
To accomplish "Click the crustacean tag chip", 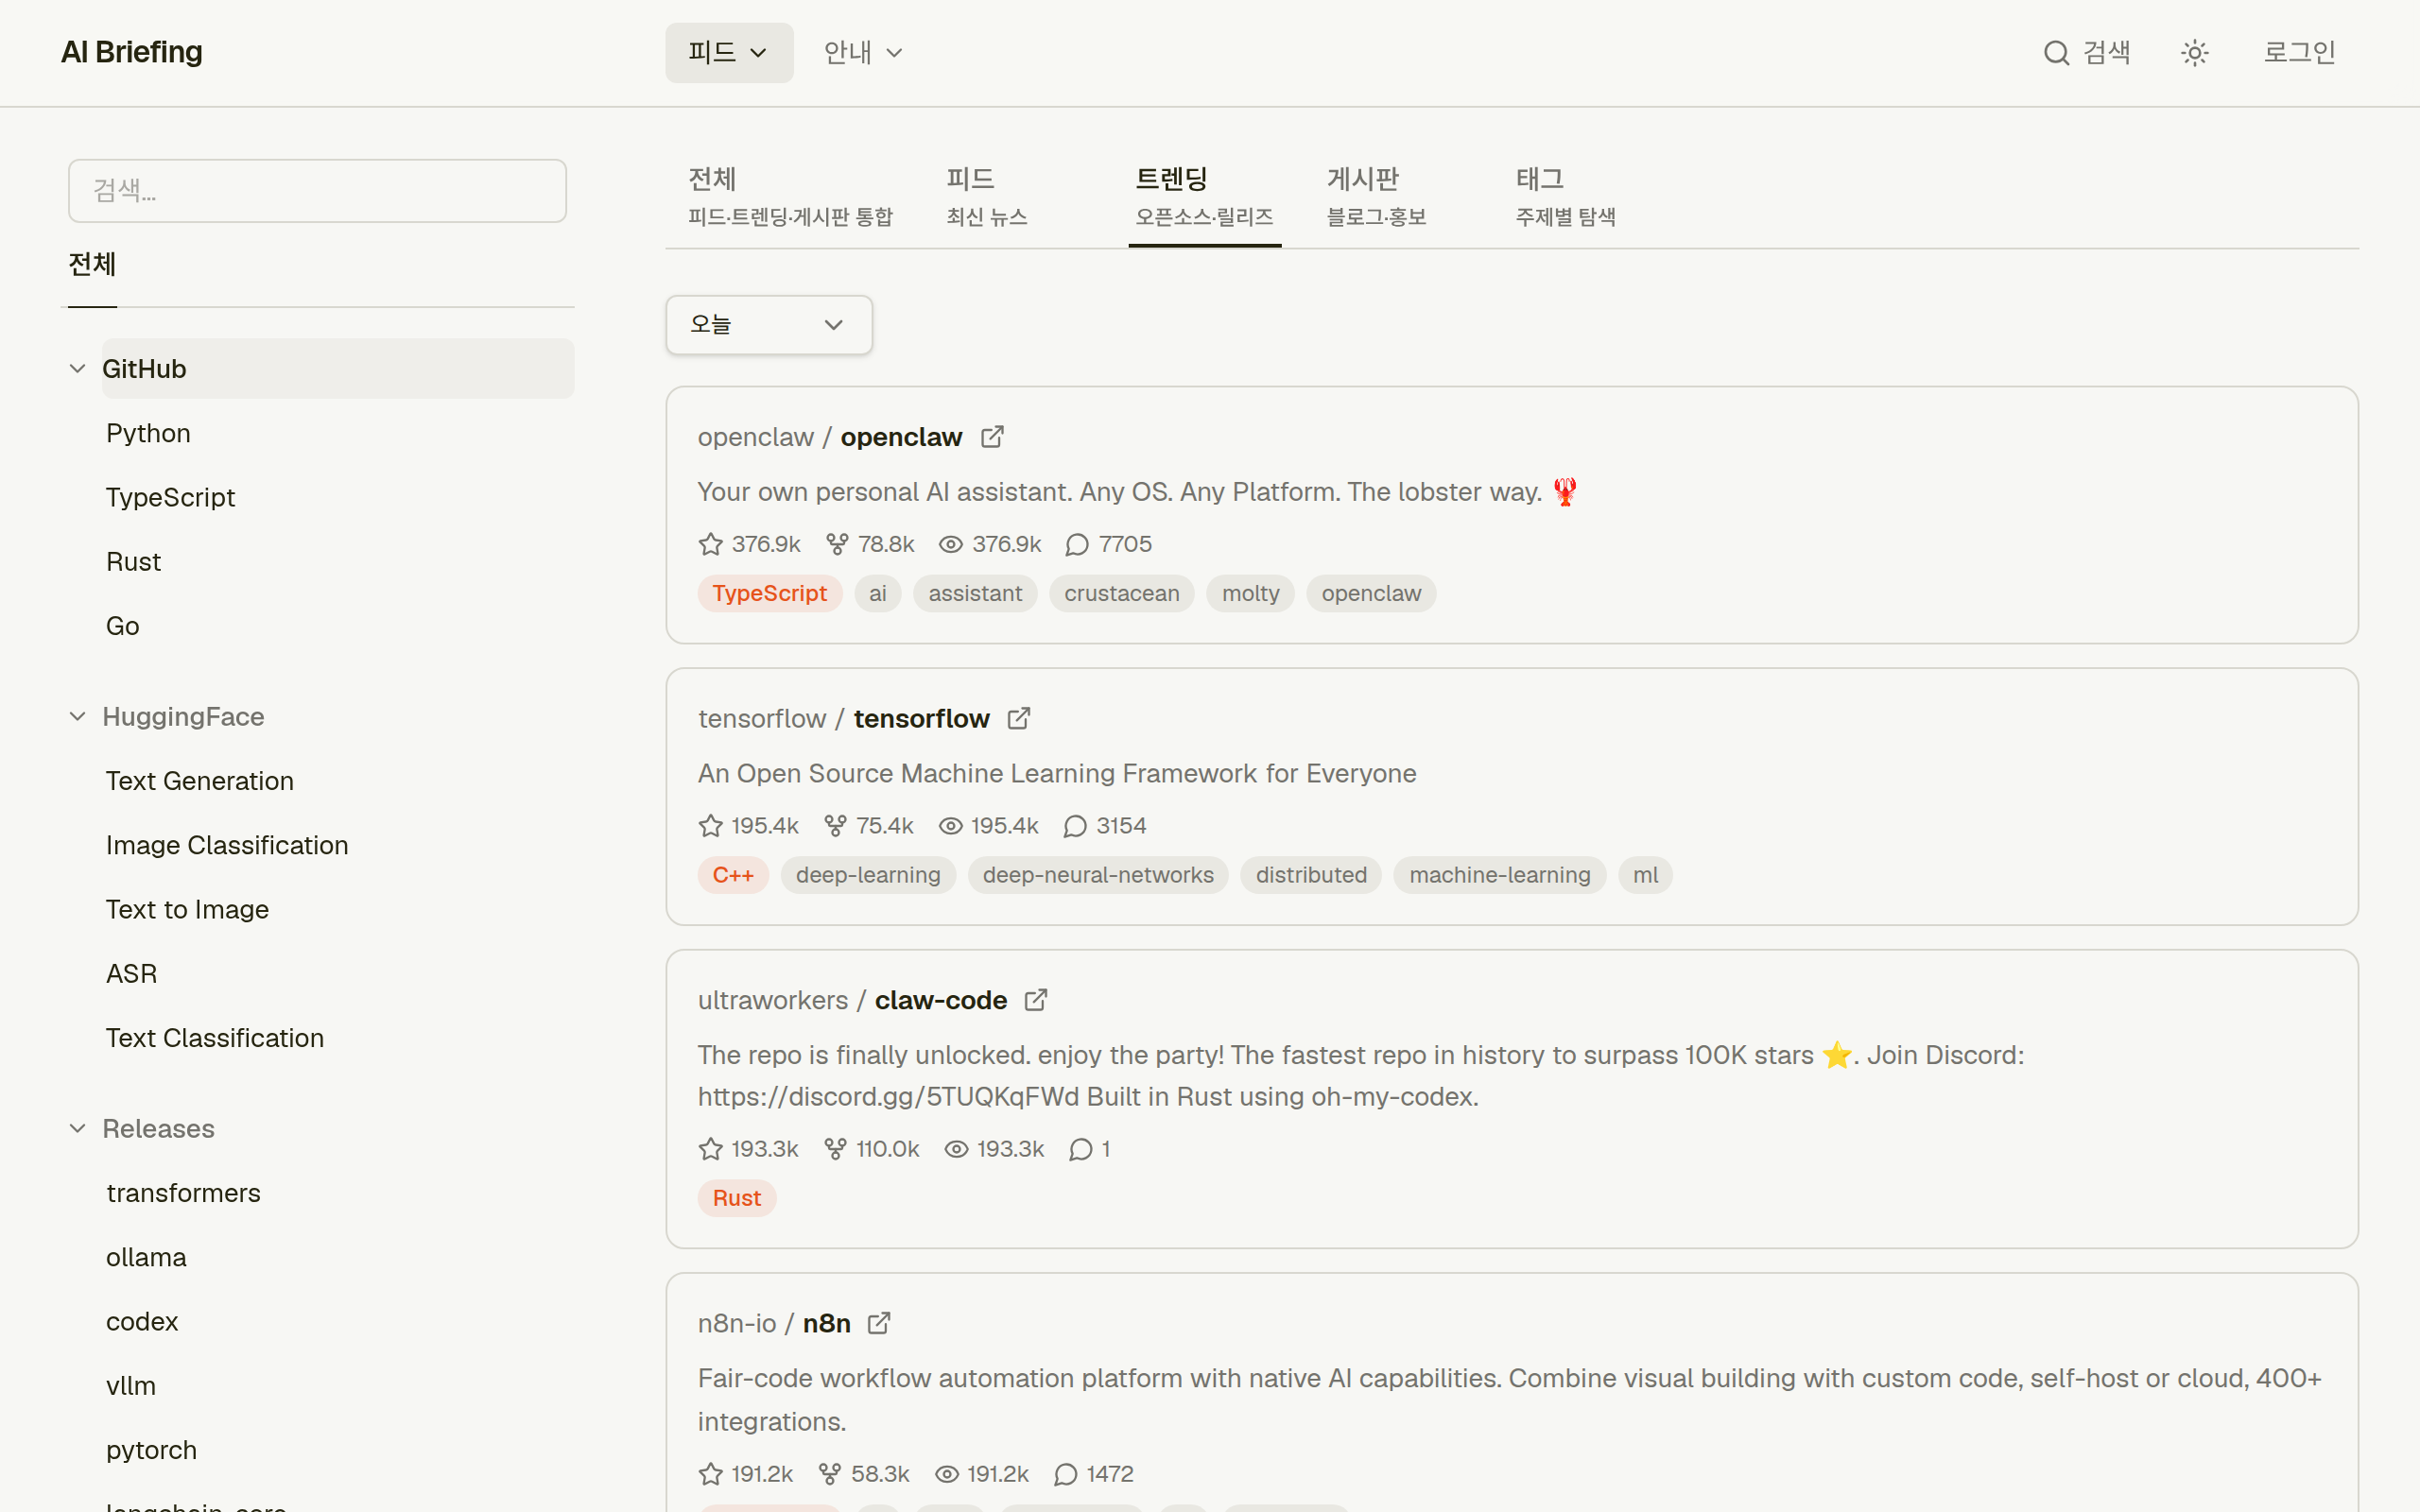I will pos(1121,593).
